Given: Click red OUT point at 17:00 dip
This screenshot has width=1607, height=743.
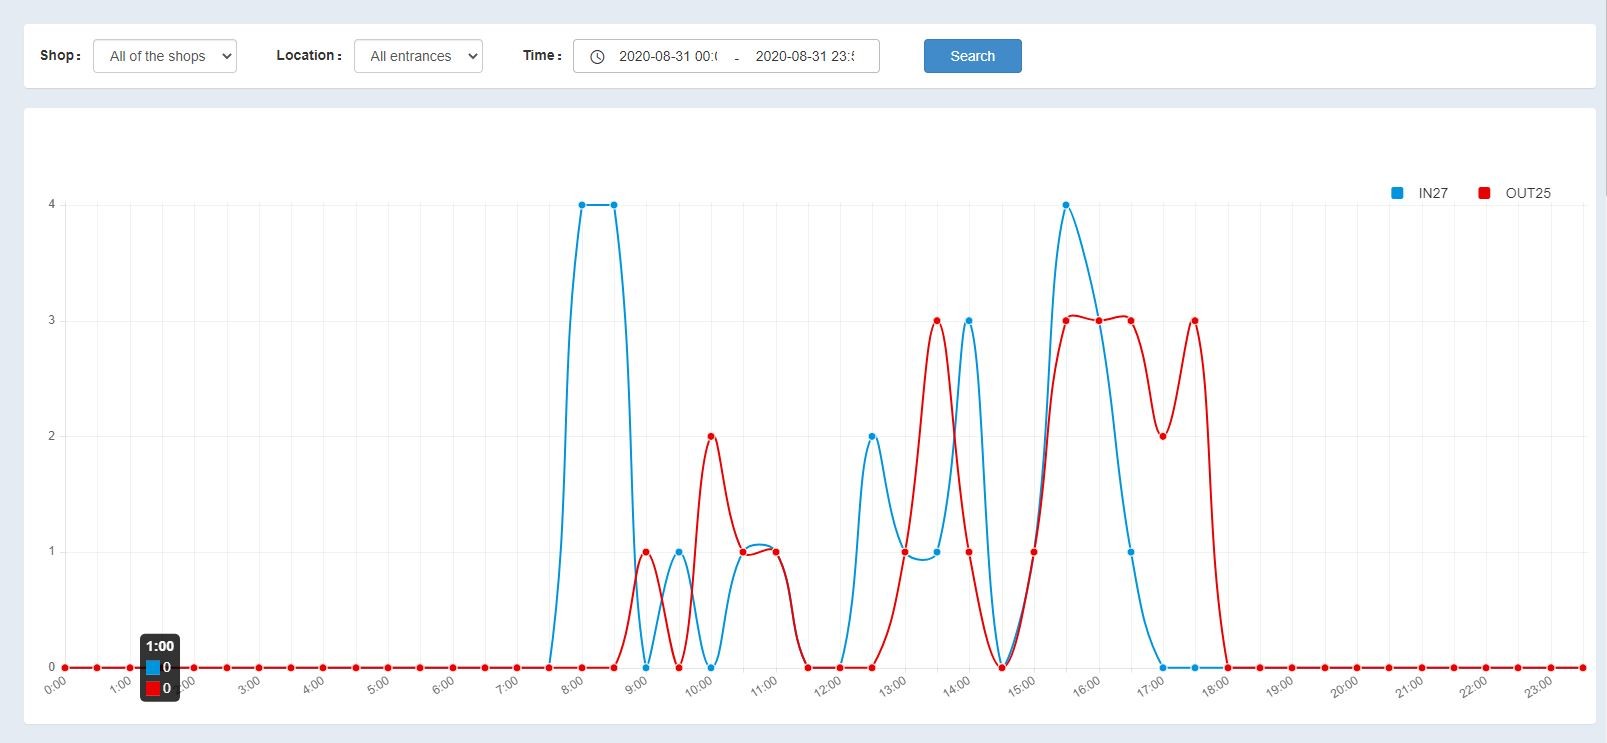Looking at the screenshot, I should click(x=1163, y=436).
